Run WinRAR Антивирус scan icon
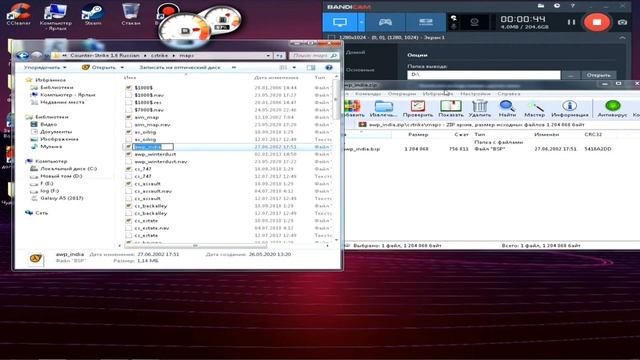640x360 pixels. (x=612, y=109)
